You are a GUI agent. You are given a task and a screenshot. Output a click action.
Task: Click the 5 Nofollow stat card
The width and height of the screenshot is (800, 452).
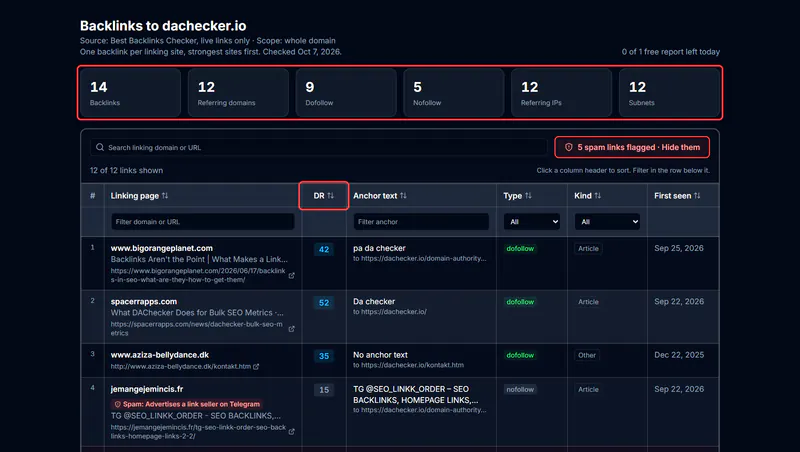(454, 93)
